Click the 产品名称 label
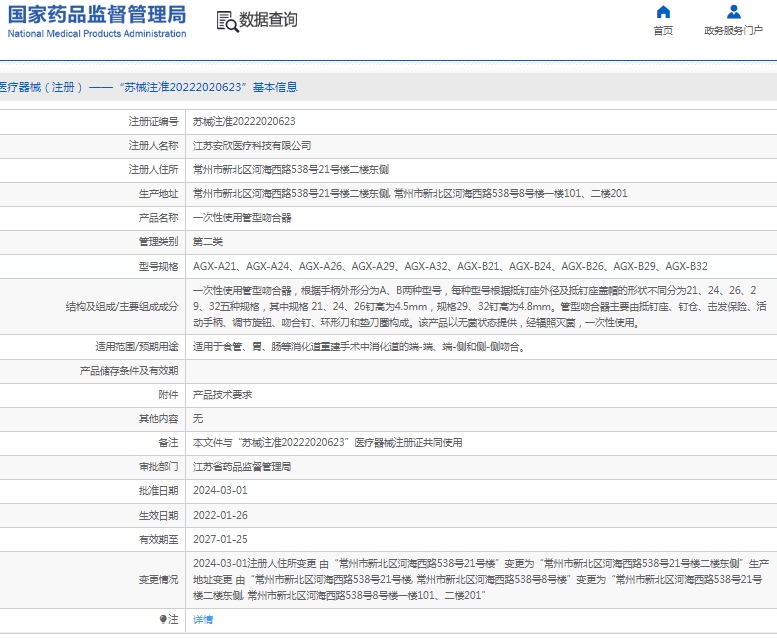The image size is (777, 639). (158, 218)
